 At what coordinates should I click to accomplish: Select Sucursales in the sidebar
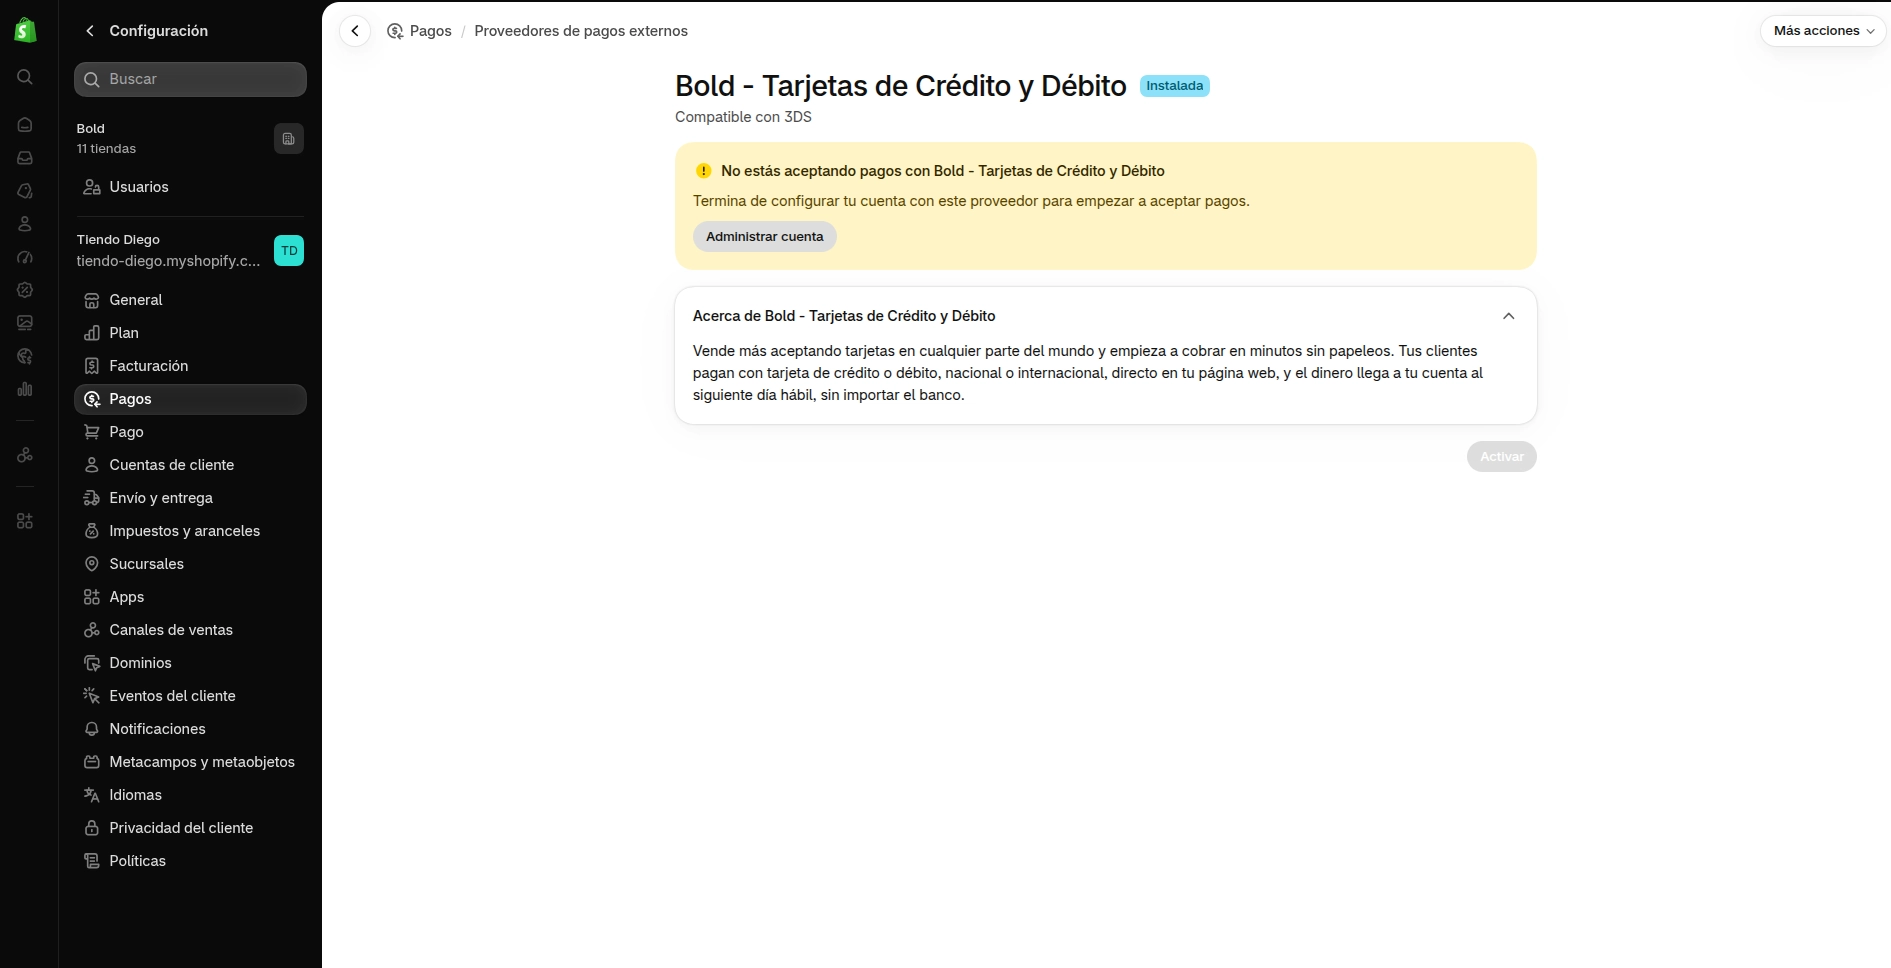pyautogui.click(x=190, y=564)
